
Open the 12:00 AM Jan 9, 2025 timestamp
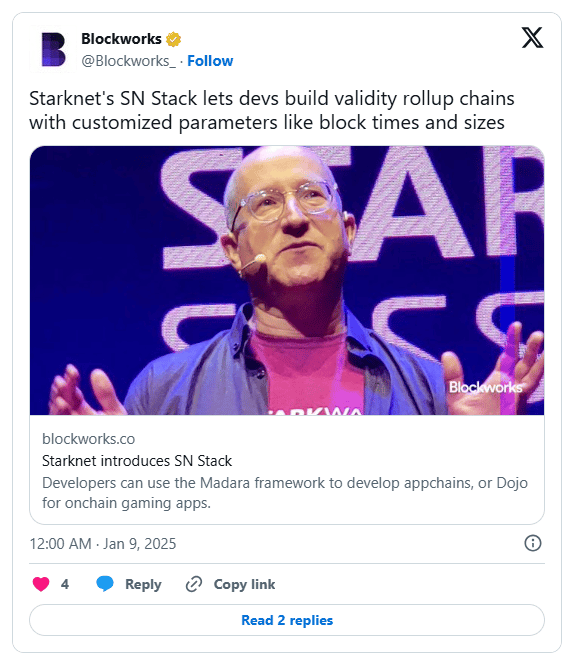pos(103,544)
